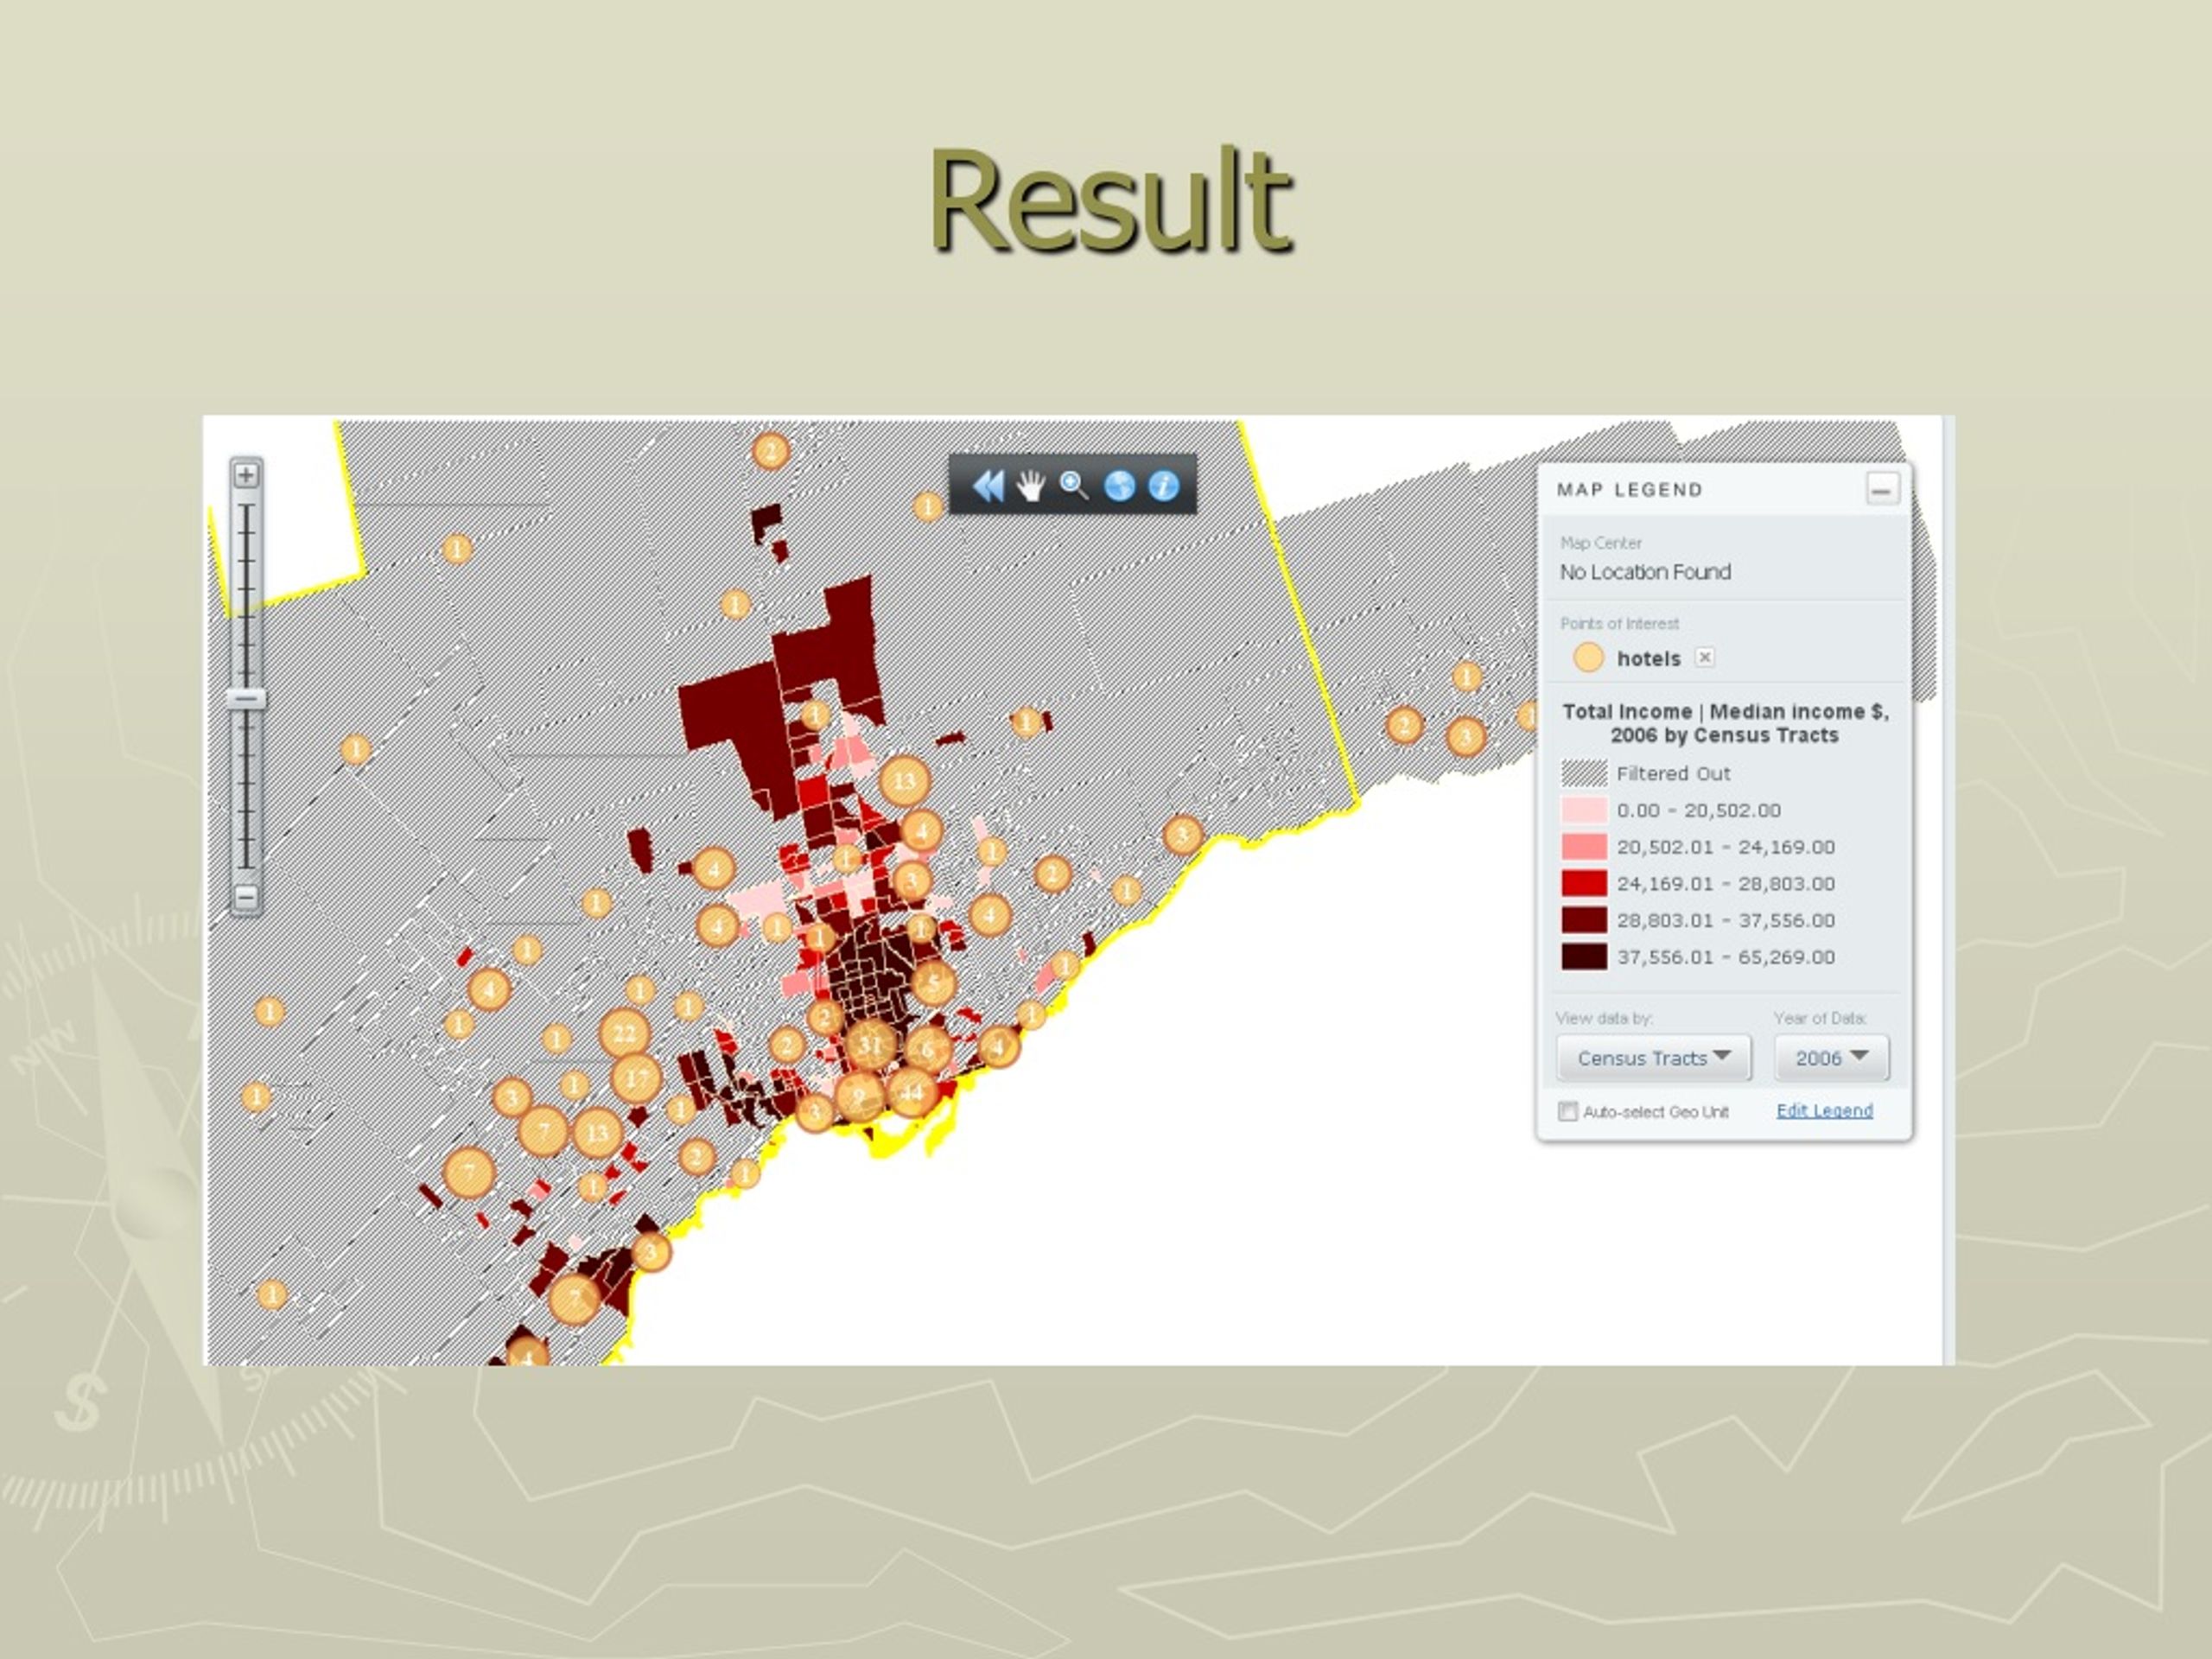Click the double-arrow back icon in map toolbar

click(x=988, y=486)
